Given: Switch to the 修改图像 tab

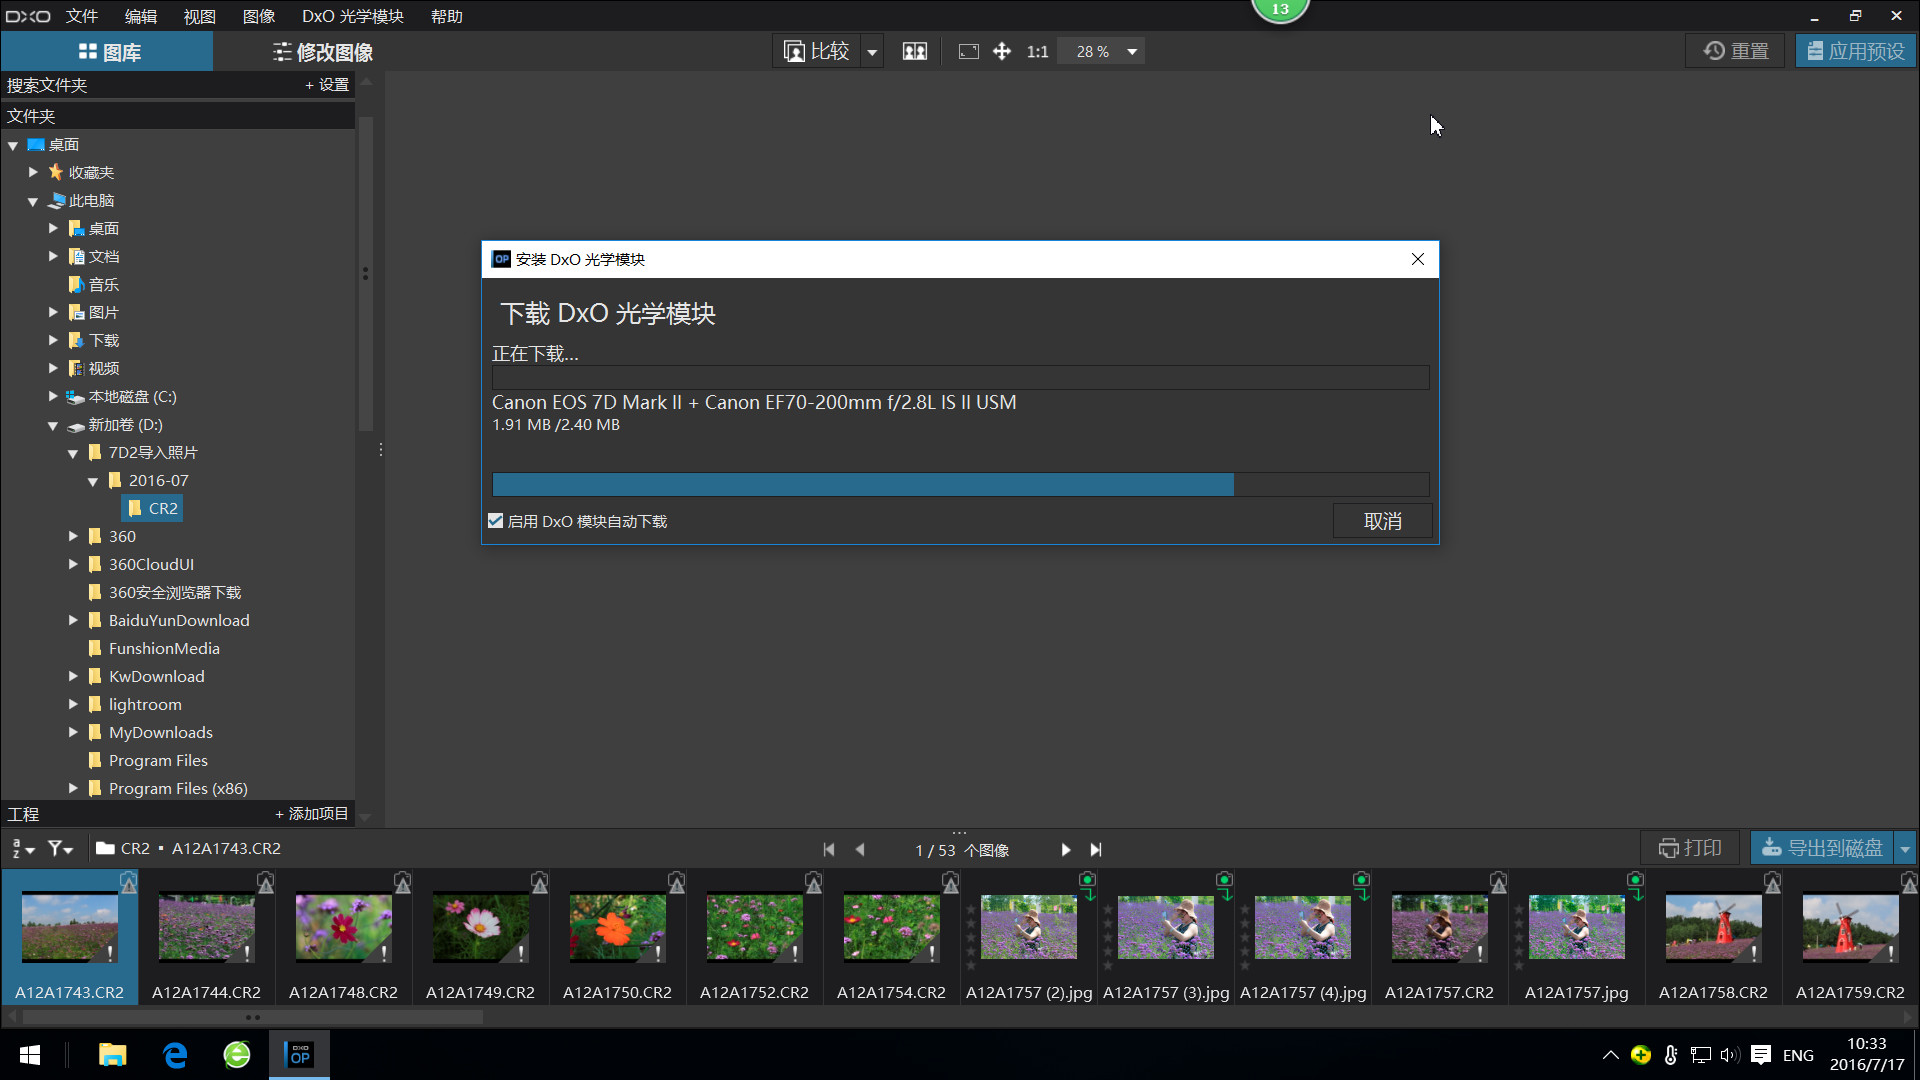Looking at the screenshot, I should coord(322,52).
